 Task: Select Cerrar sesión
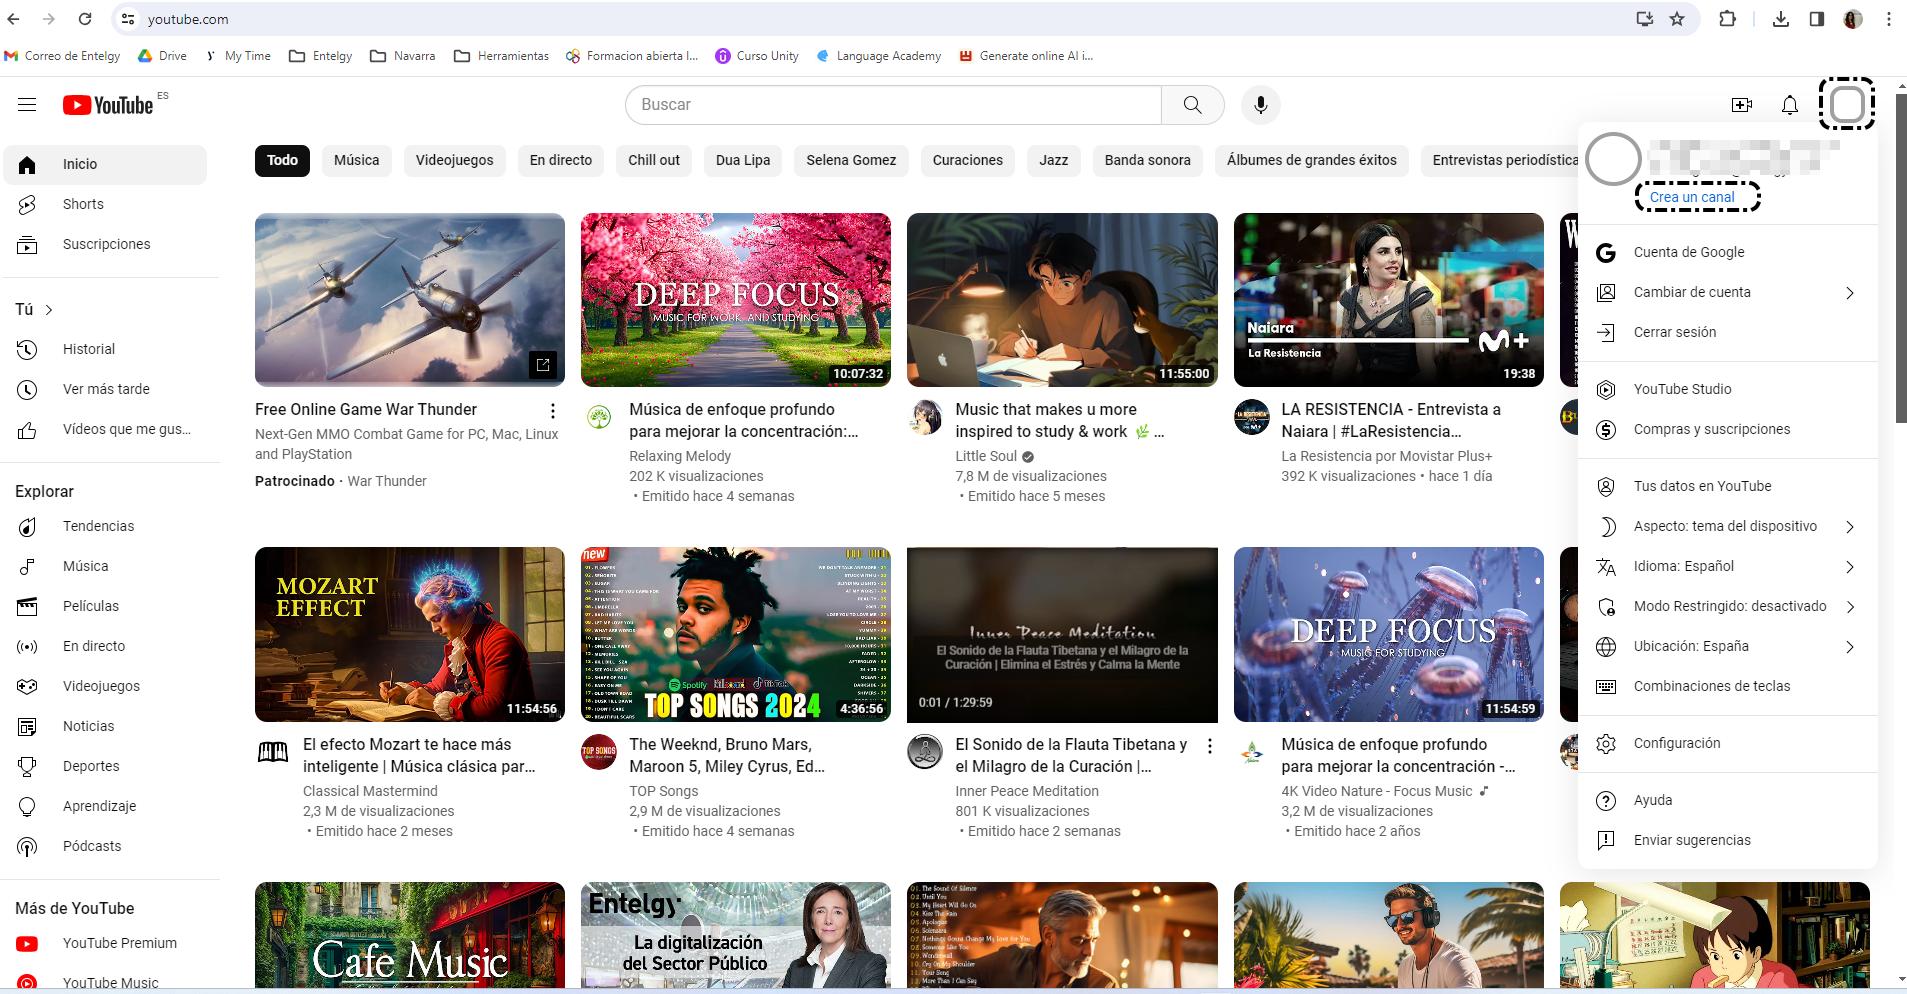(x=1727, y=332)
